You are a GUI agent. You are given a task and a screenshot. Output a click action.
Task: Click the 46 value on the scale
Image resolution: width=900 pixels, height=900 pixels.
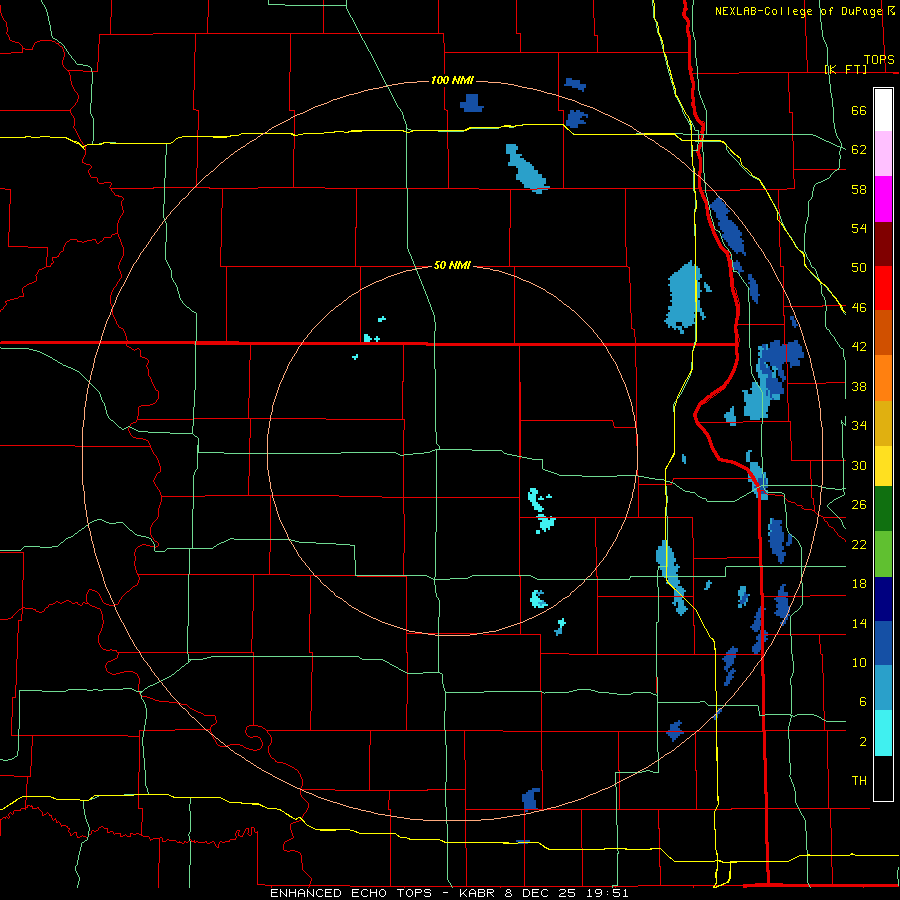859,308
